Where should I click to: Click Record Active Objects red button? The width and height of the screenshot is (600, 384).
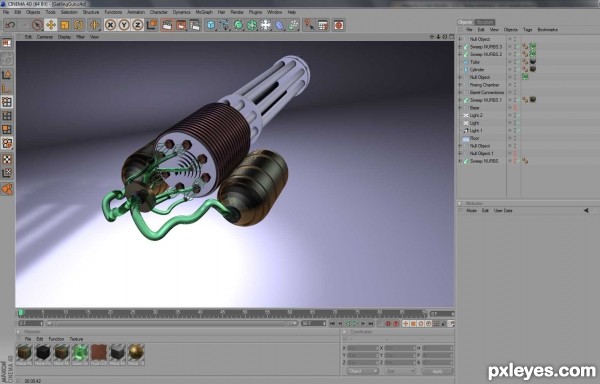click(388, 324)
